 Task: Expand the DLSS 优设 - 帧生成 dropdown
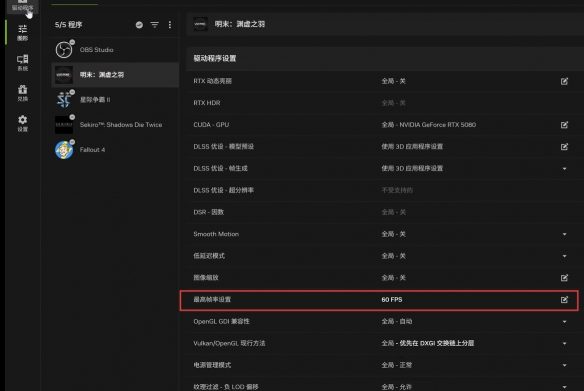click(x=565, y=169)
